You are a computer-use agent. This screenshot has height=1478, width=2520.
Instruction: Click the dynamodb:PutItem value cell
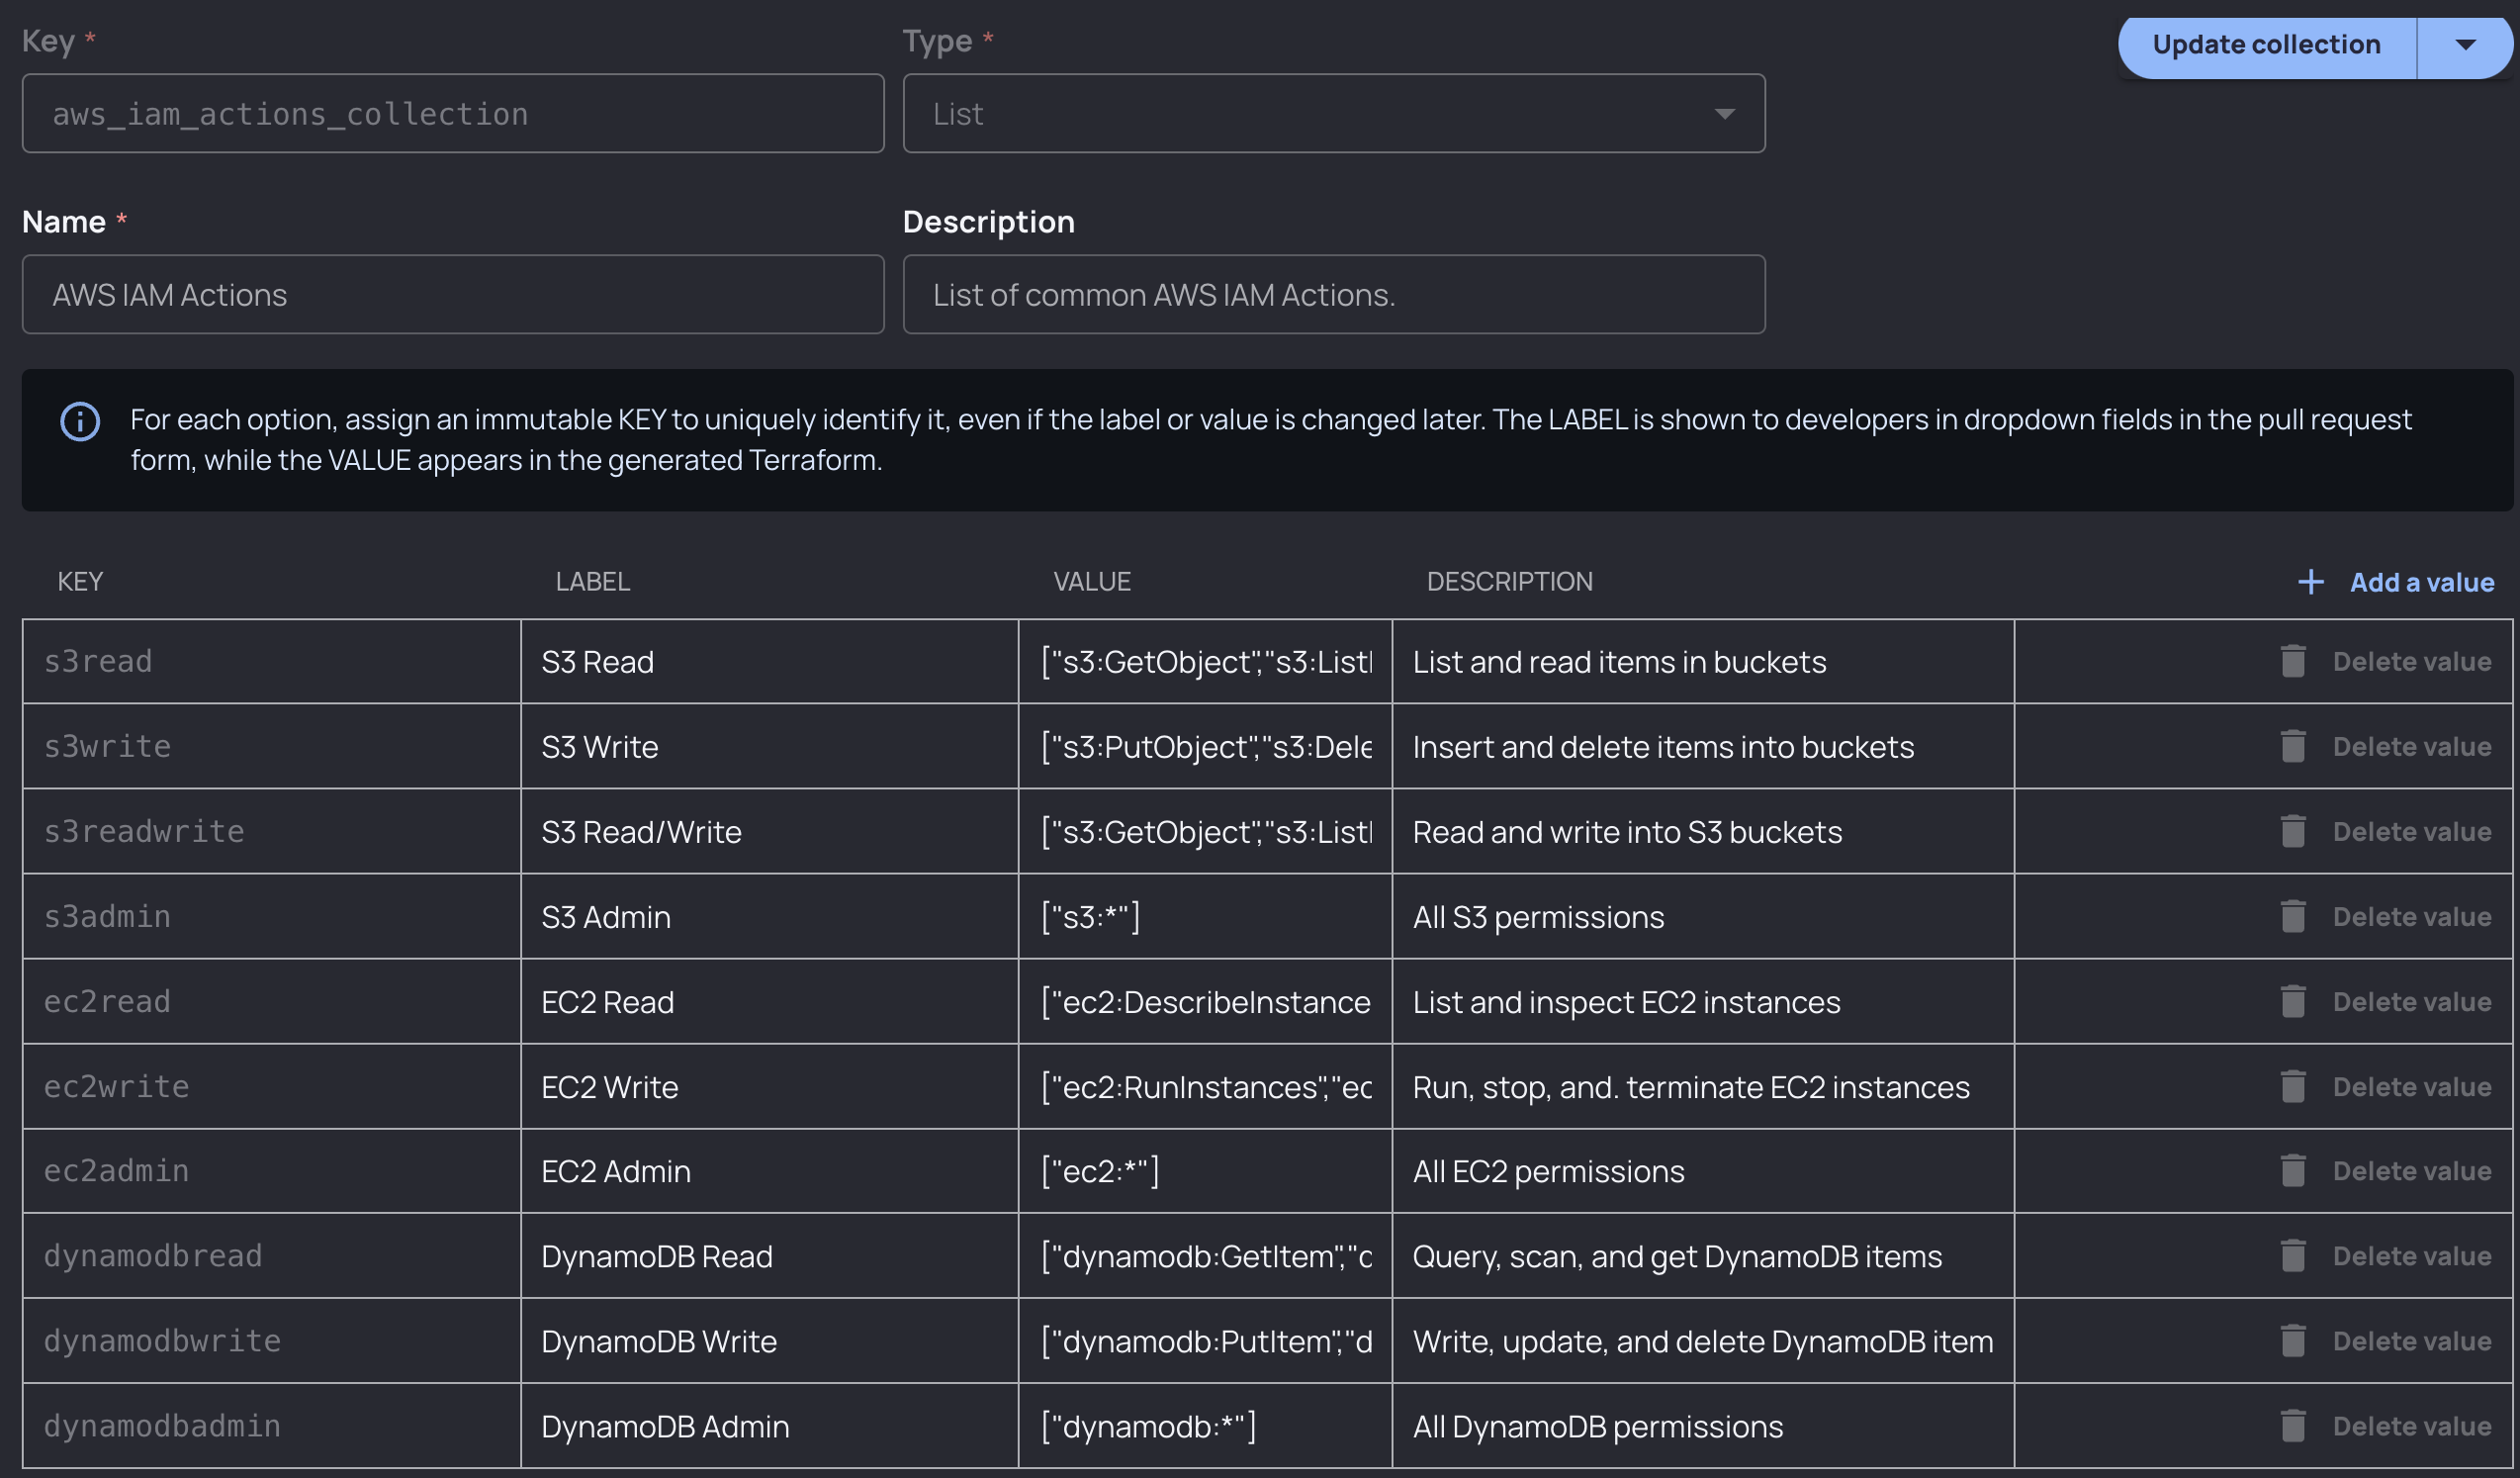(1205, 1340)
